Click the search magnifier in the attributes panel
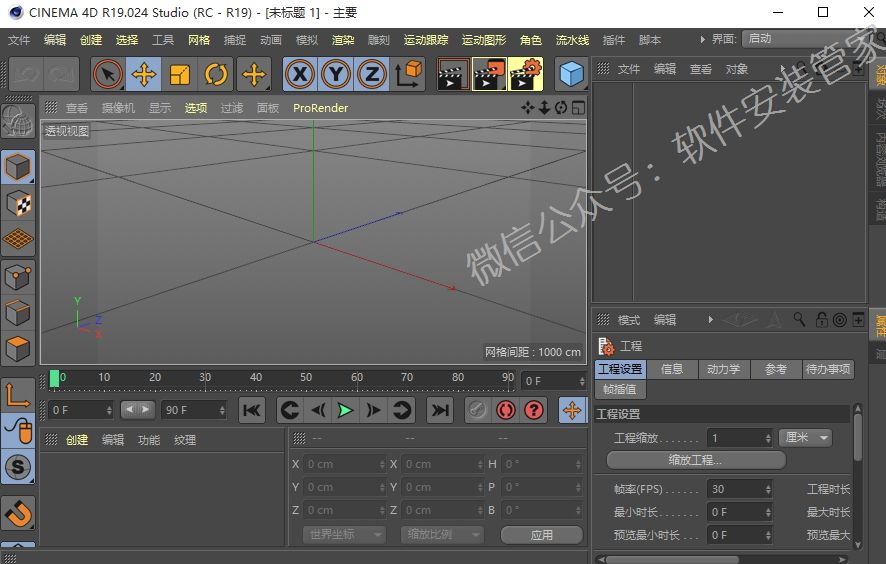Image resolution: width=886 pixels, height=564 pixels. point(799,320)
